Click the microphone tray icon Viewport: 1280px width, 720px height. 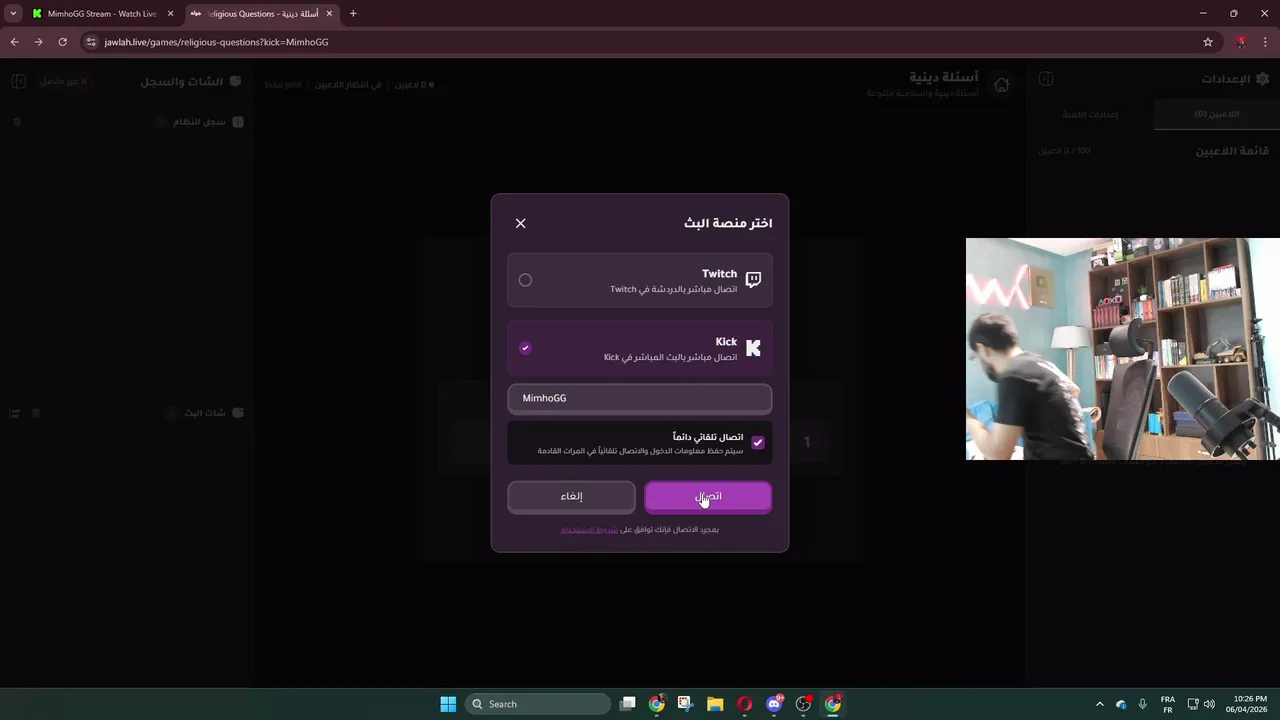pyautogui.click(x=1142, y=704)
